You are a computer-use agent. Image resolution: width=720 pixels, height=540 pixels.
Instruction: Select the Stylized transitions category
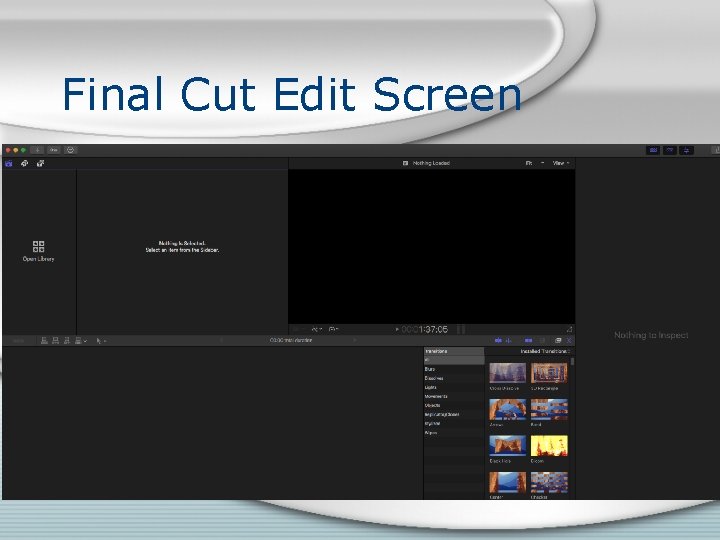click(454, 423)
